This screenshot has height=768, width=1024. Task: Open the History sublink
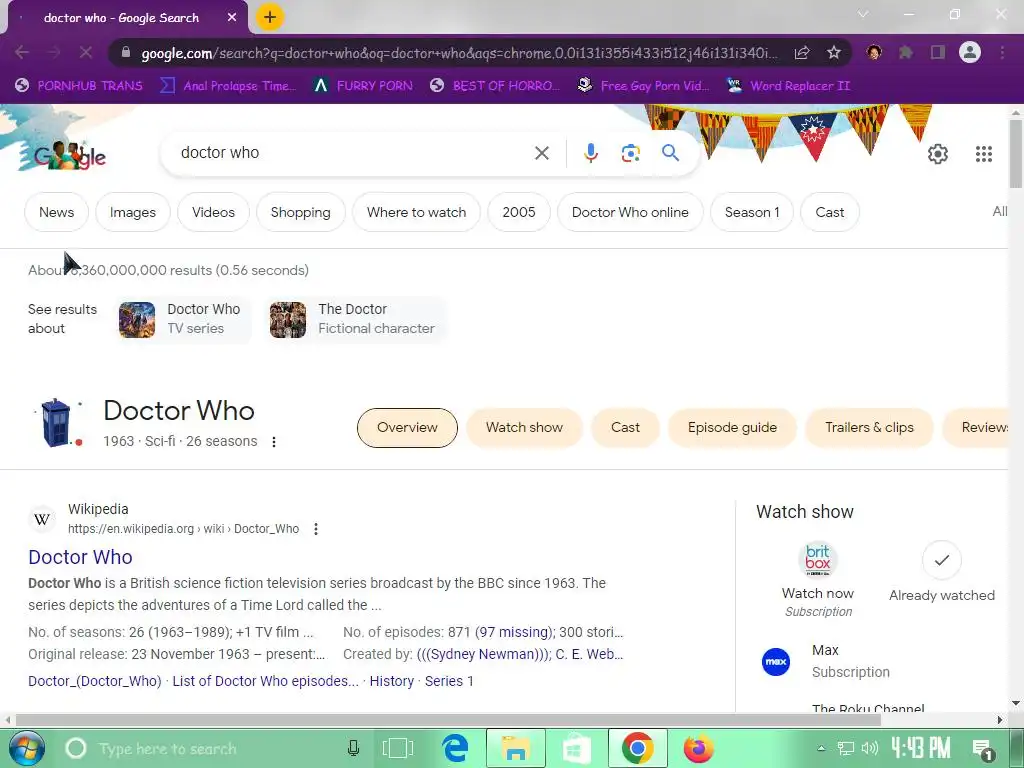coord(392,681)
